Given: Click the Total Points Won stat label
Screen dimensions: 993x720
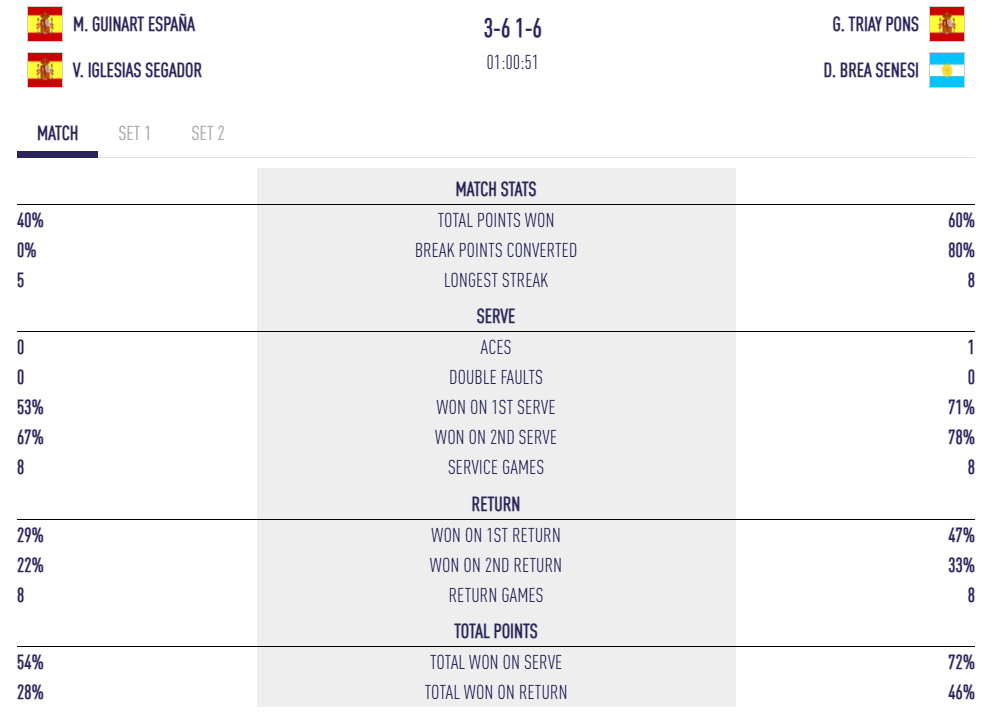Looking at the screenshot, I should tap(496, 220).
